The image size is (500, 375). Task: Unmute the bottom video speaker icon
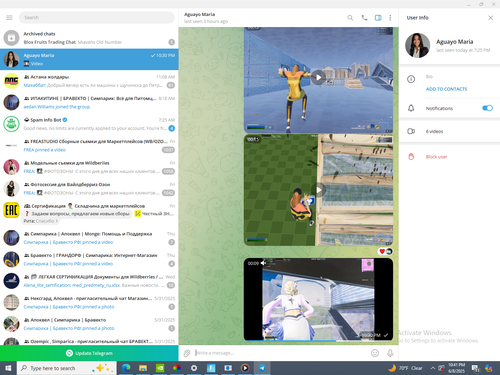tap(264, 263)
